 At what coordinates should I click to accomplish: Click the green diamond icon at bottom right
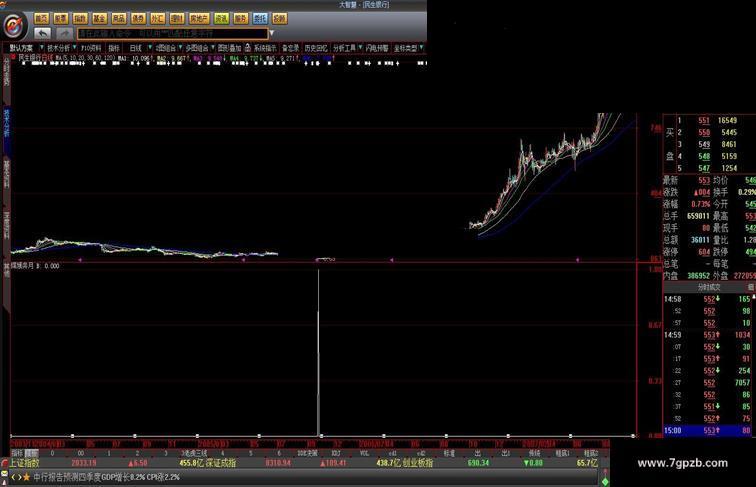pos(605,481)
